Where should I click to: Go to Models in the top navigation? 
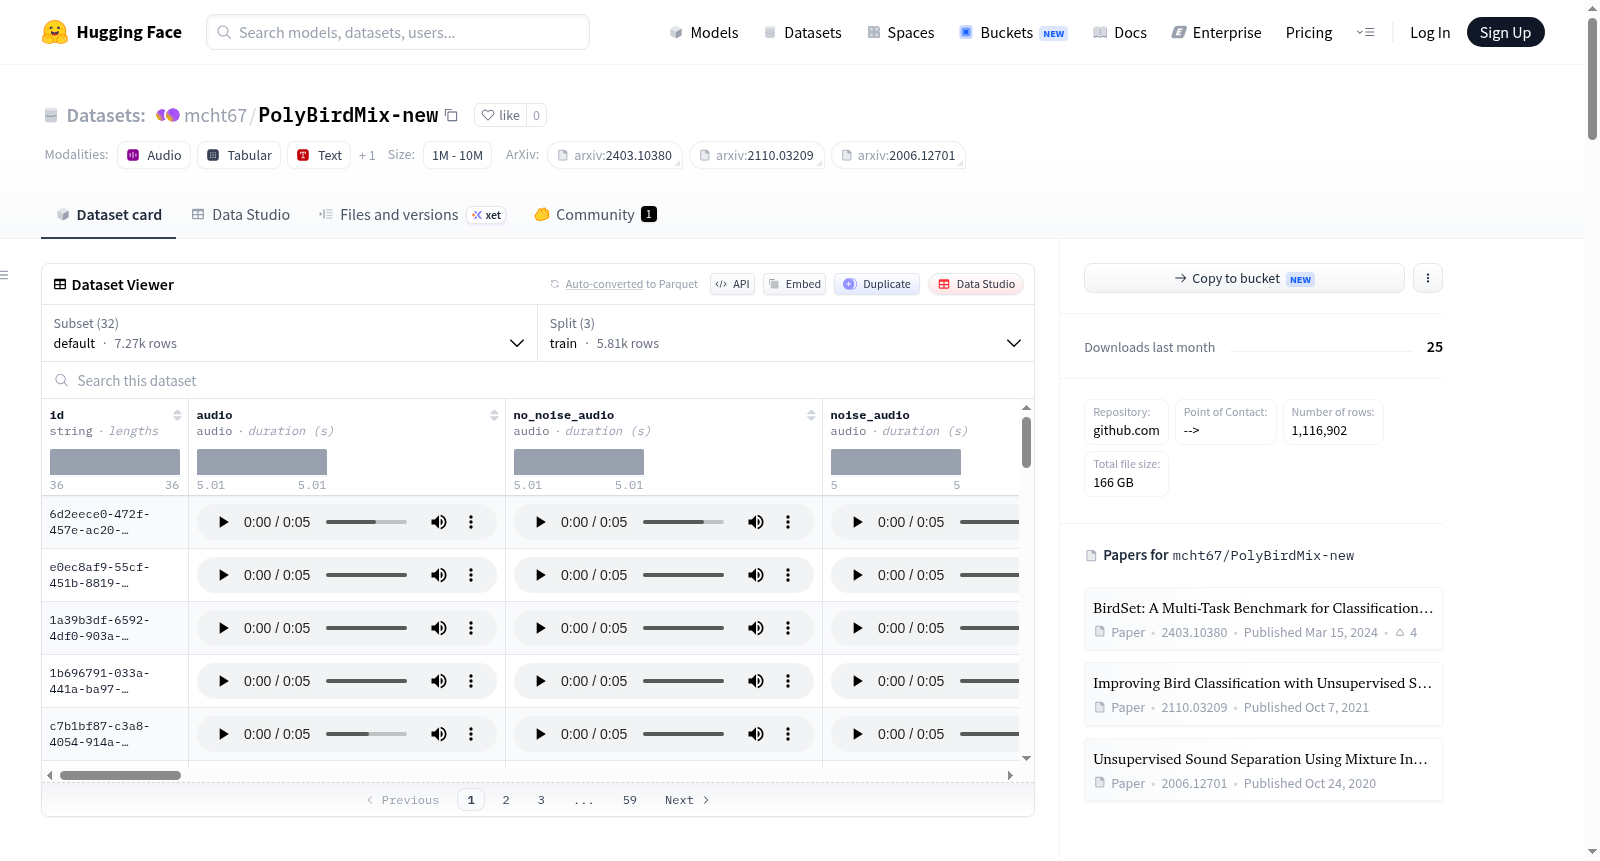click(704, 32)
